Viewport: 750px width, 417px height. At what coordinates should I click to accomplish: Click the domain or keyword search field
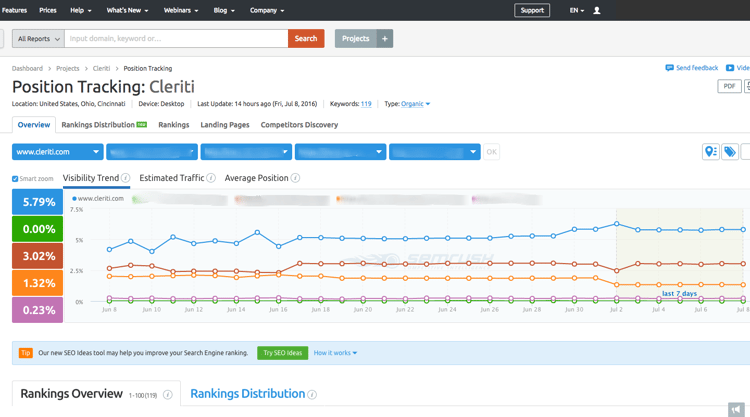176,38
